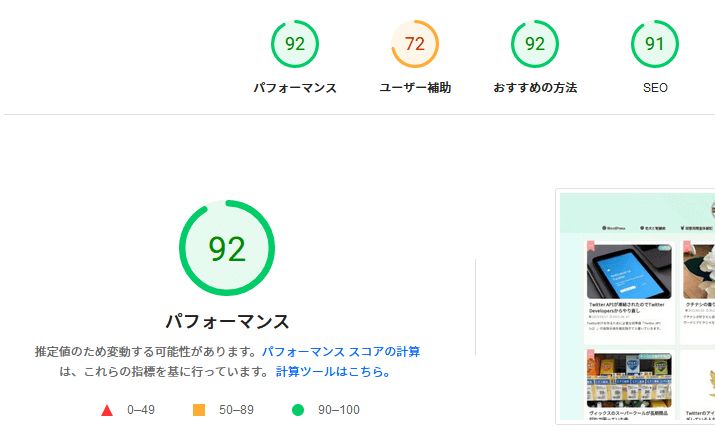Click the orange 72 accessibility score gauge

[x=415, y=44]
